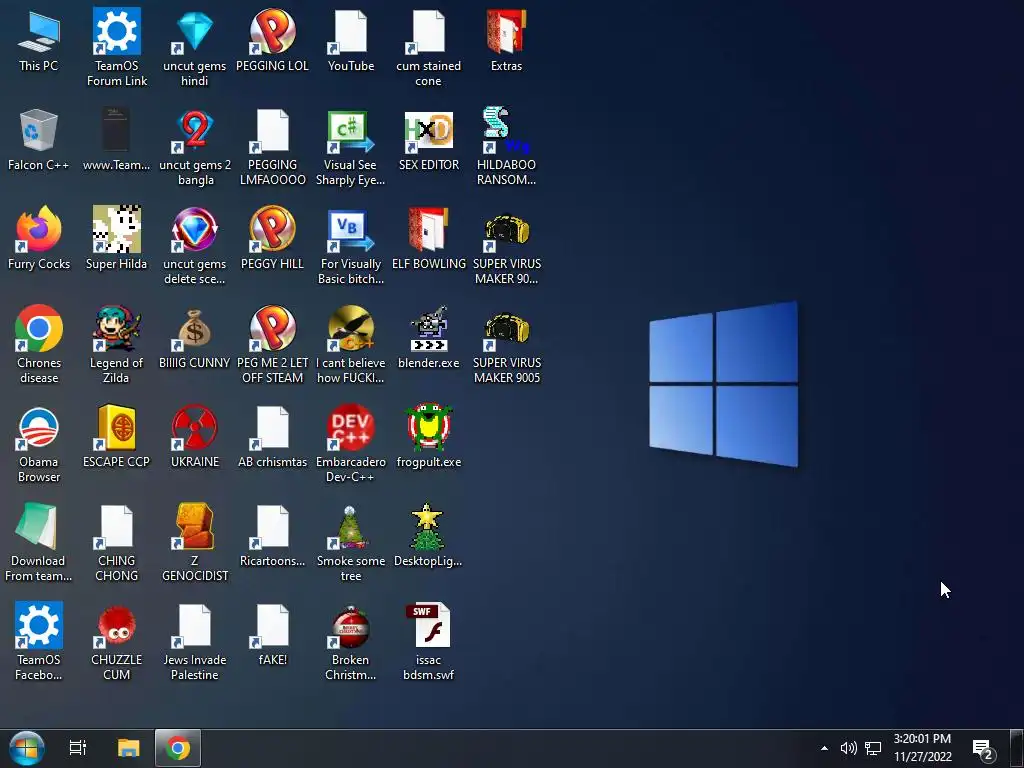This screenshot has height=768, width=1024.
Task: Open the volume control in the tray
Action: click(x=848, y=748)
